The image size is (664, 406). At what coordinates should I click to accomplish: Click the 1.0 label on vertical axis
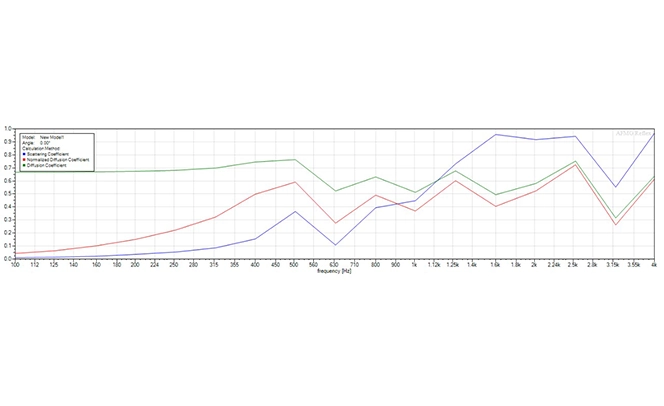point(7,128)
